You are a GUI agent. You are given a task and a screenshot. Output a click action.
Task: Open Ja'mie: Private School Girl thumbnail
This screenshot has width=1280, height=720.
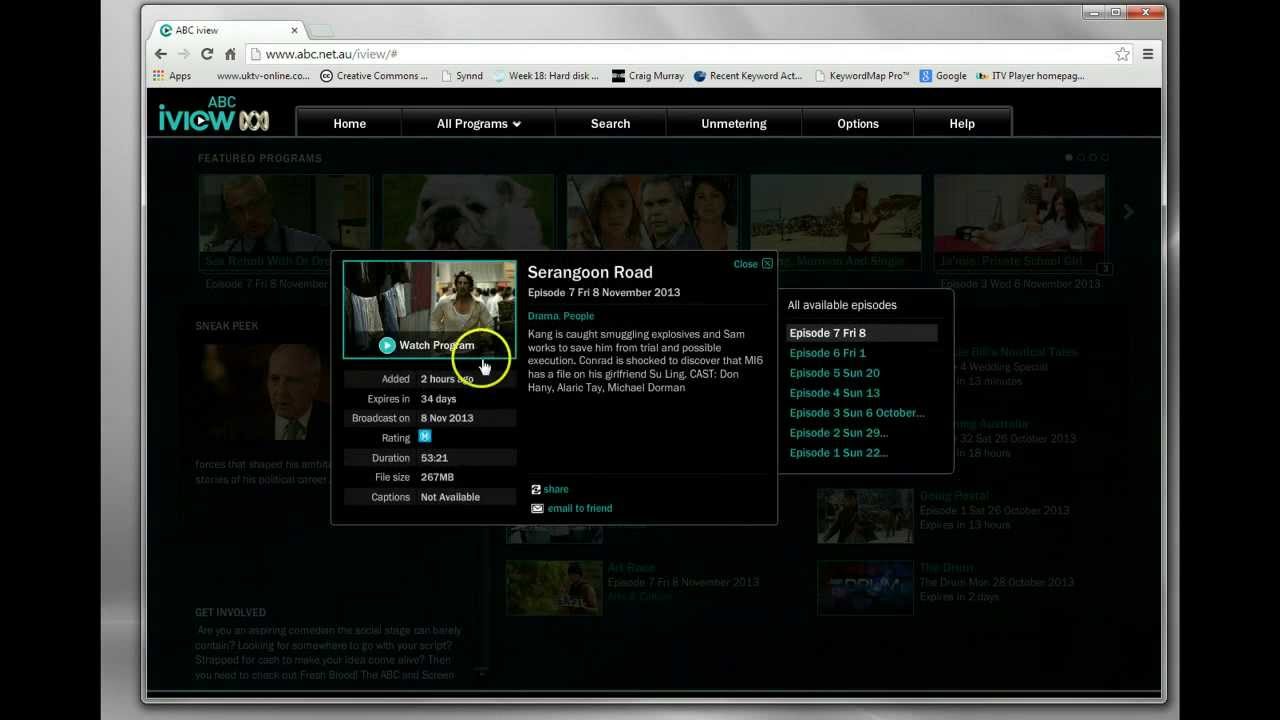[x=1020, y=222]
